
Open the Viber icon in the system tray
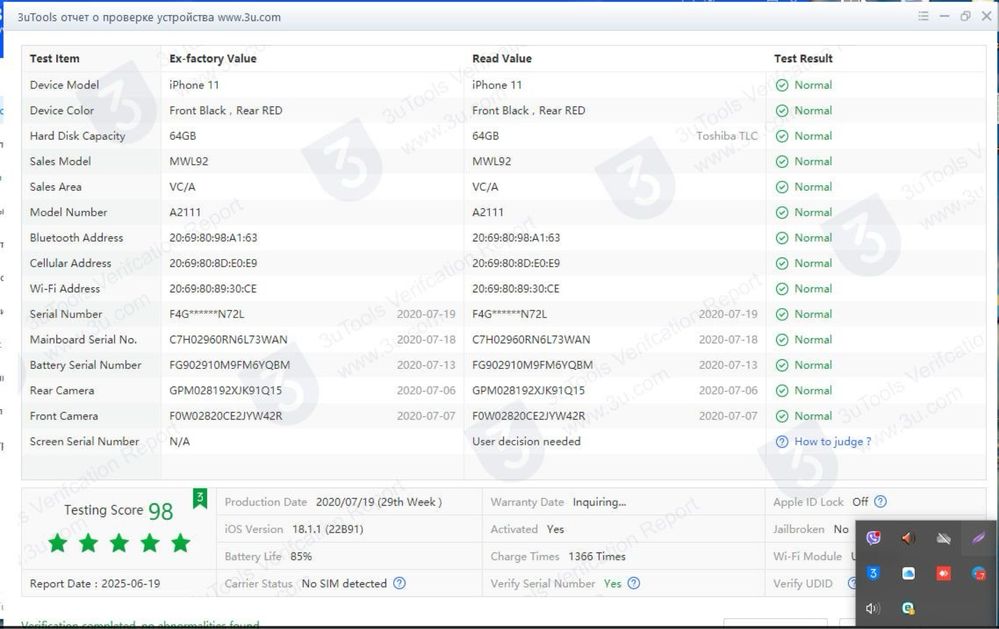[873, 539]
